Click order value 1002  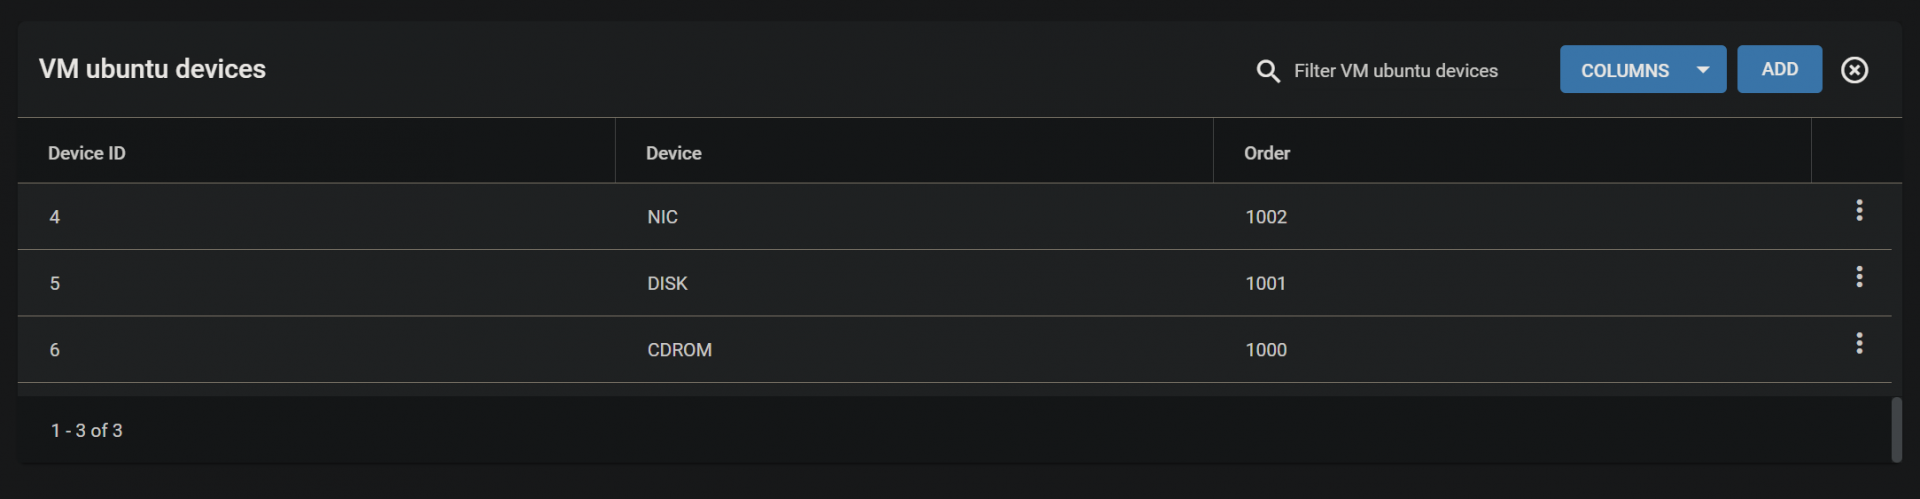1266,217
